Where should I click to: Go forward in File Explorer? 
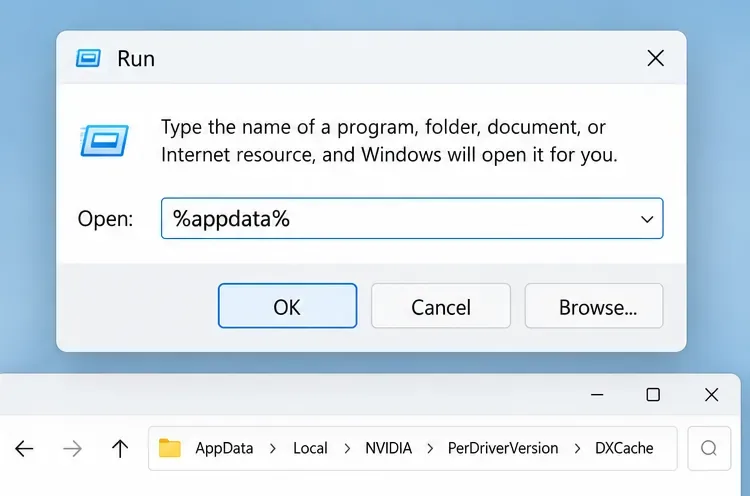click(72, 449)
